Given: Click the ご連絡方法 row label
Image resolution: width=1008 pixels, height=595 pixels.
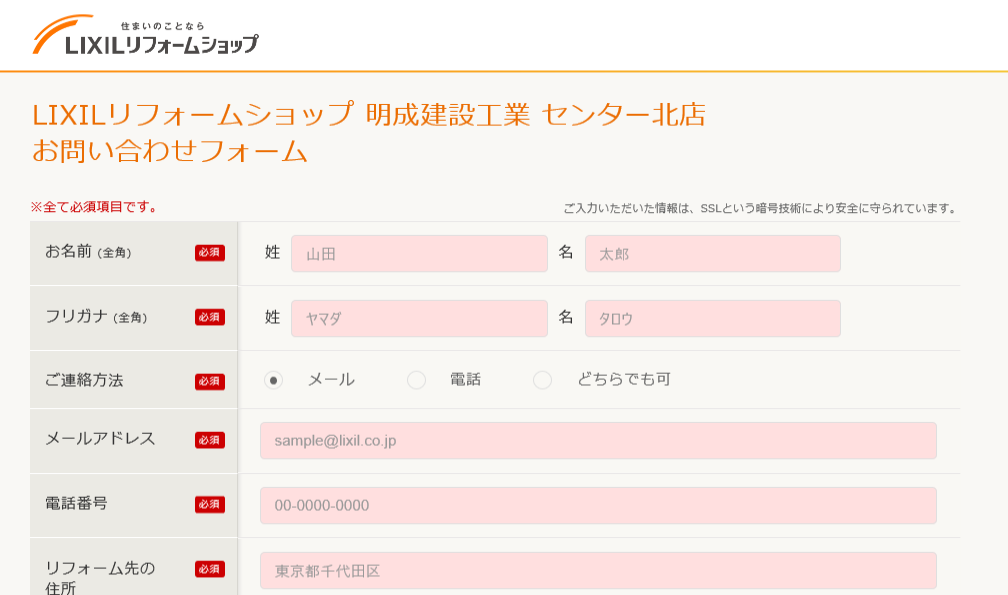Looking at the screenshot, I should [85, 380].
